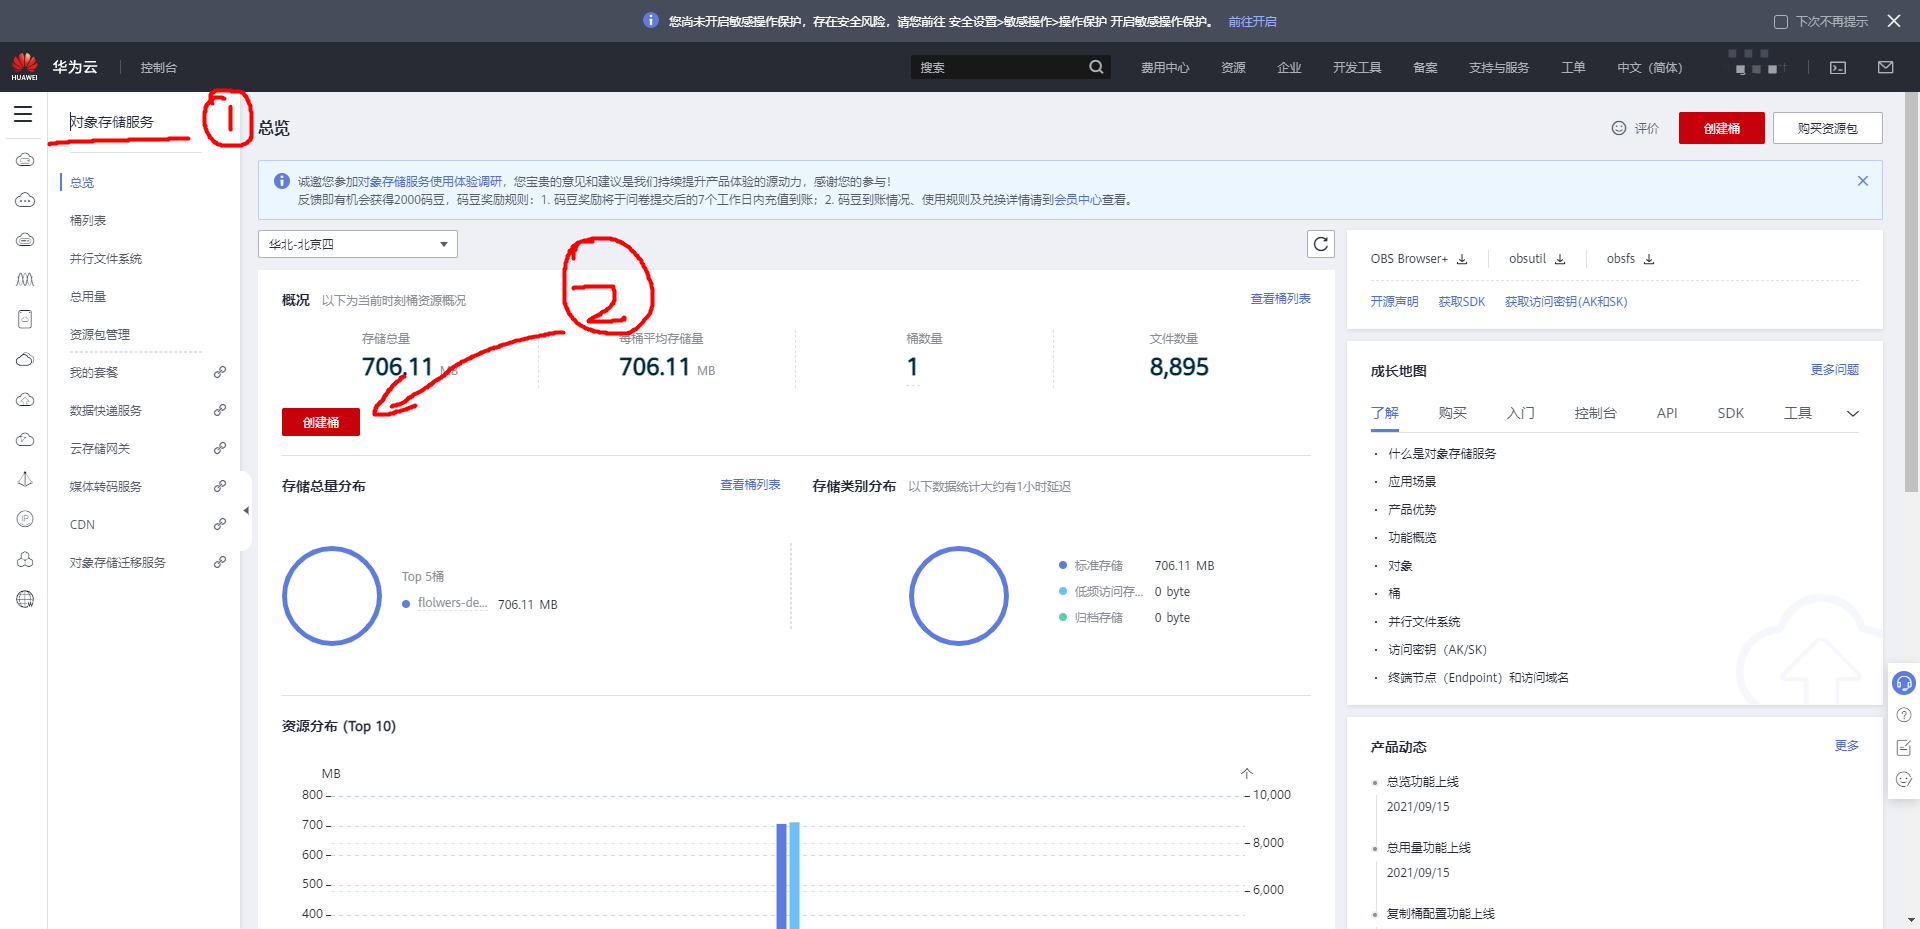This screenshot has width=1920, height=929.
Task: Click the feedback edit floating icon
Action: click(x=1904, y=747)
